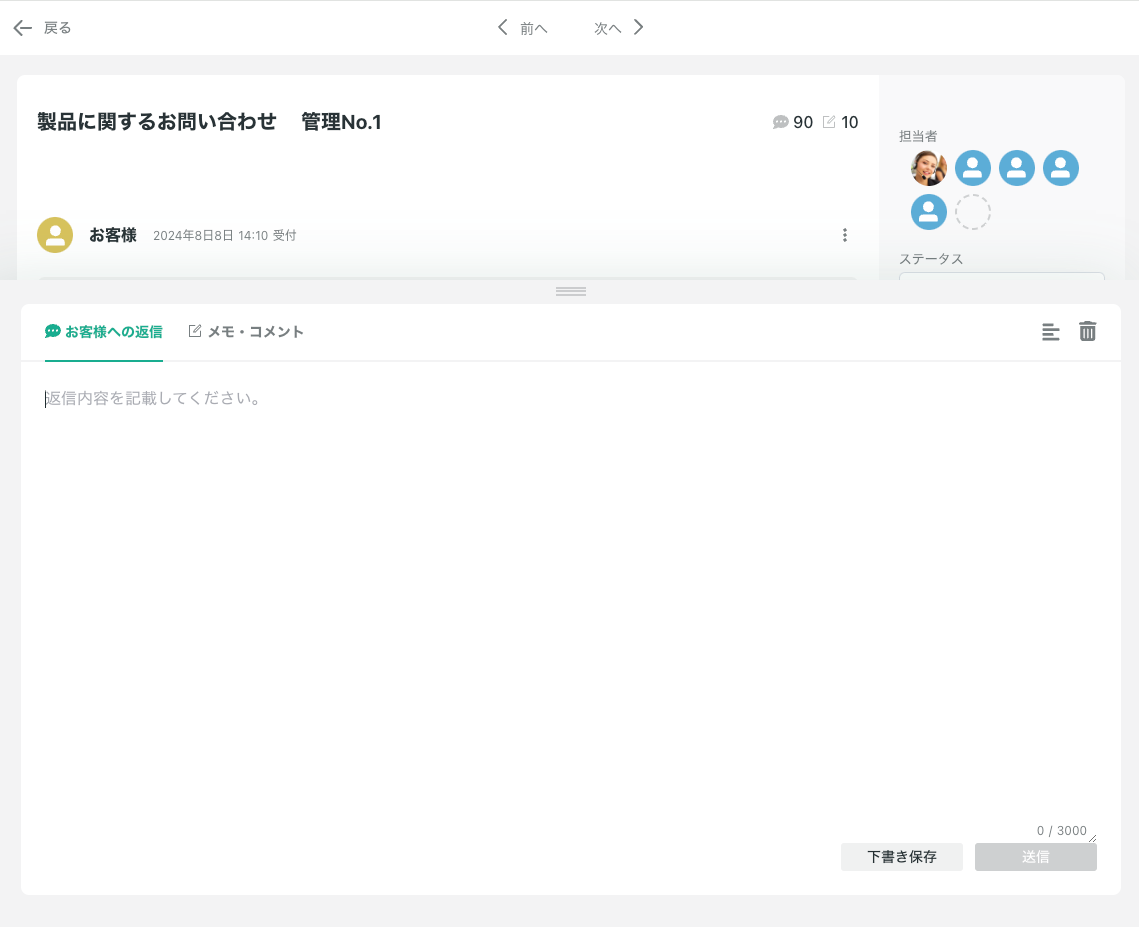Click the speech bubble comment count icon
Image resolution: width=1139 pixels, height=927 pixels.
click(x=781, y=122)
